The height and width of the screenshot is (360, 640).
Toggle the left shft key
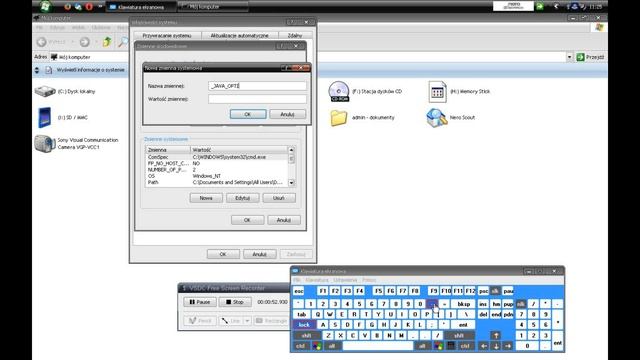(x=307, y=336)
